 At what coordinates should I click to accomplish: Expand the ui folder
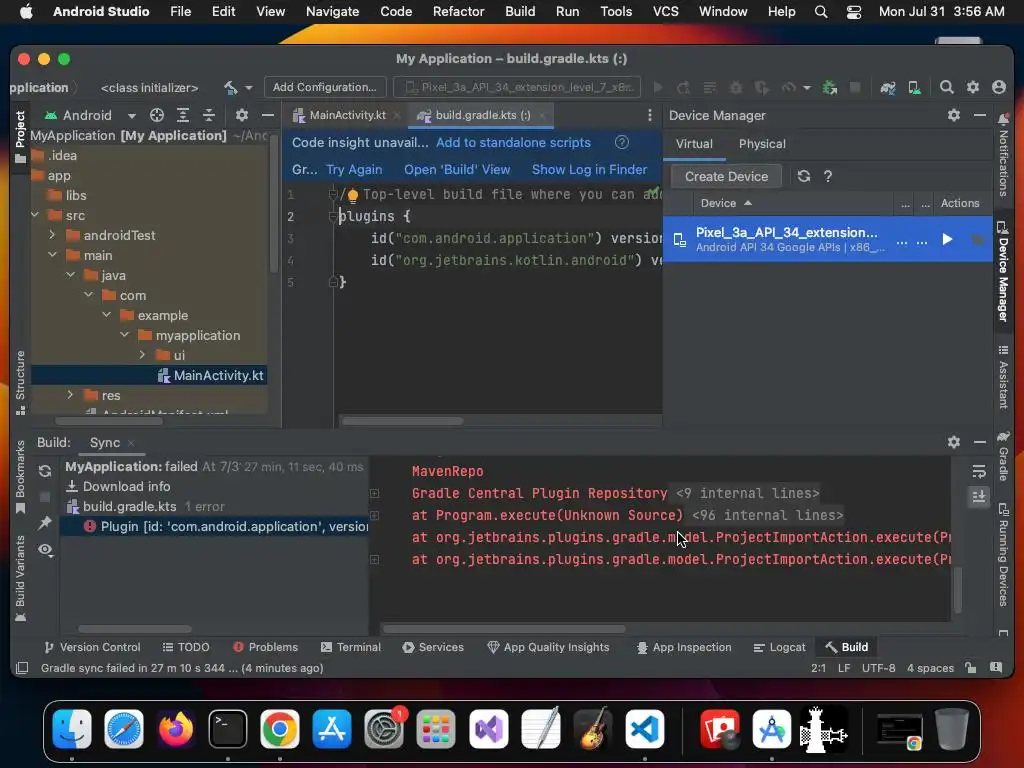(x=142, y=355)
